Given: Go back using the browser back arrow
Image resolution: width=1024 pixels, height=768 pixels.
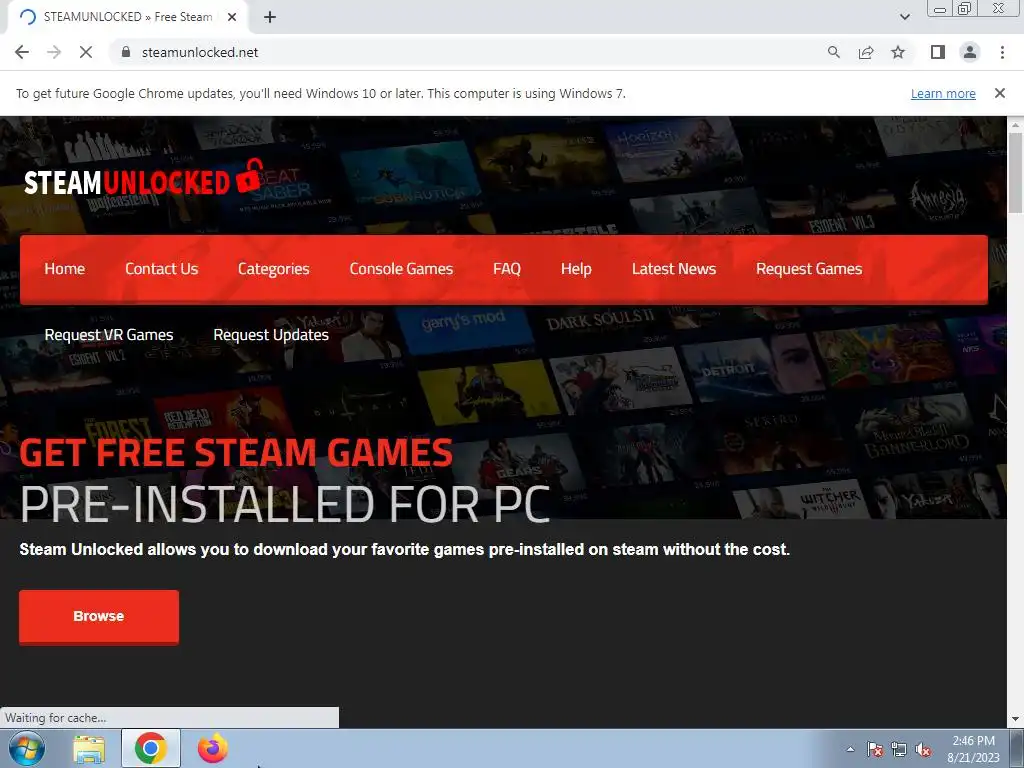Looking at the screenshot, I should click(22, 52).
